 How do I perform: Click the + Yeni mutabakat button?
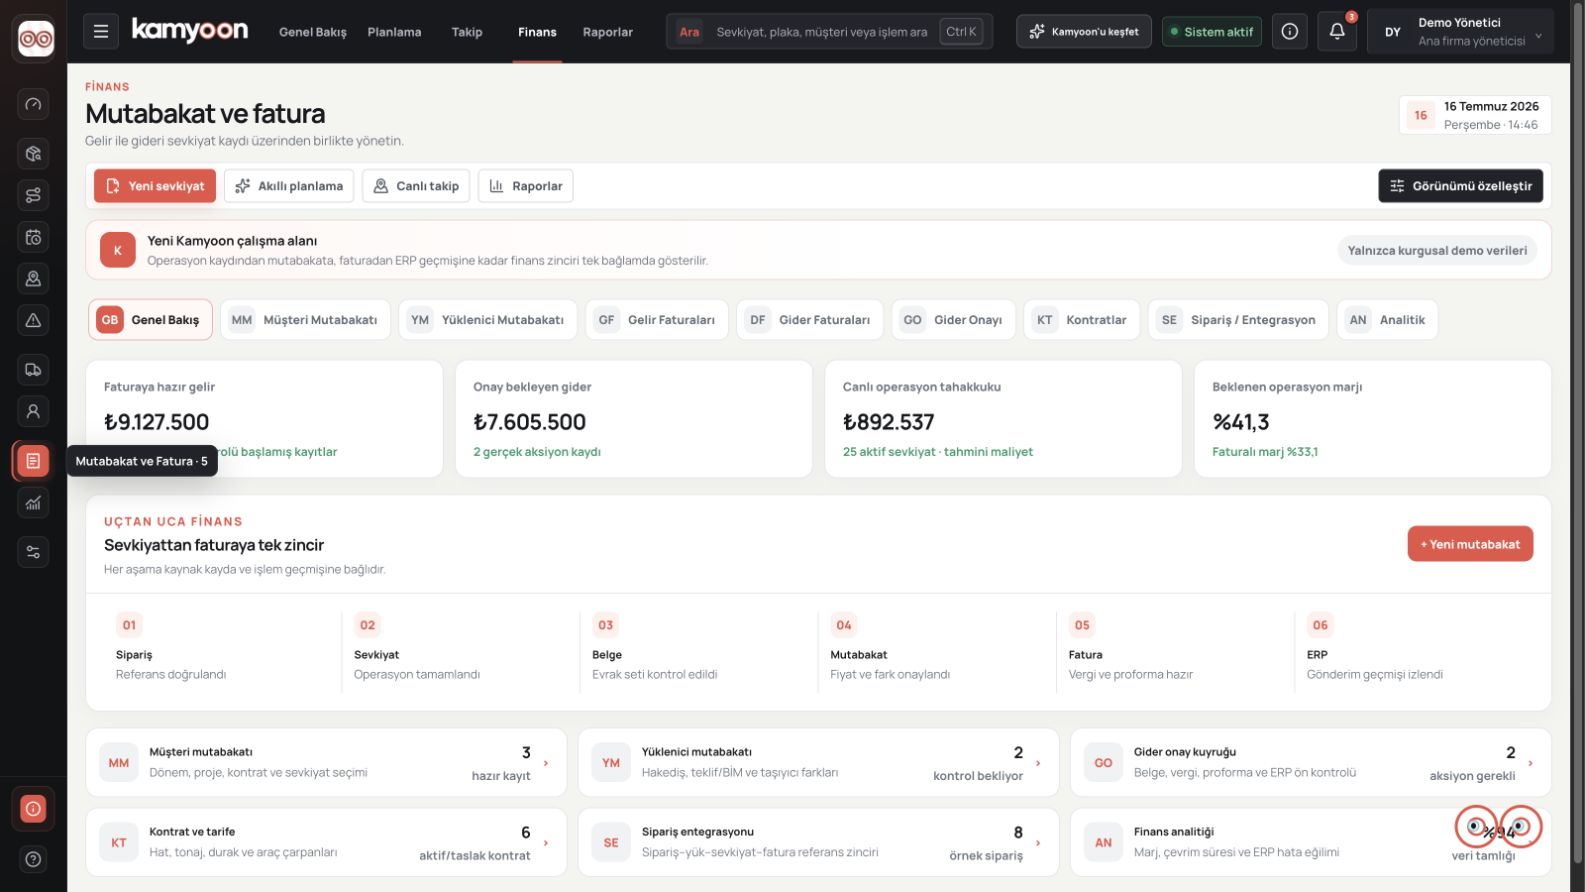pyautogui.click(x=1470, y=544)
